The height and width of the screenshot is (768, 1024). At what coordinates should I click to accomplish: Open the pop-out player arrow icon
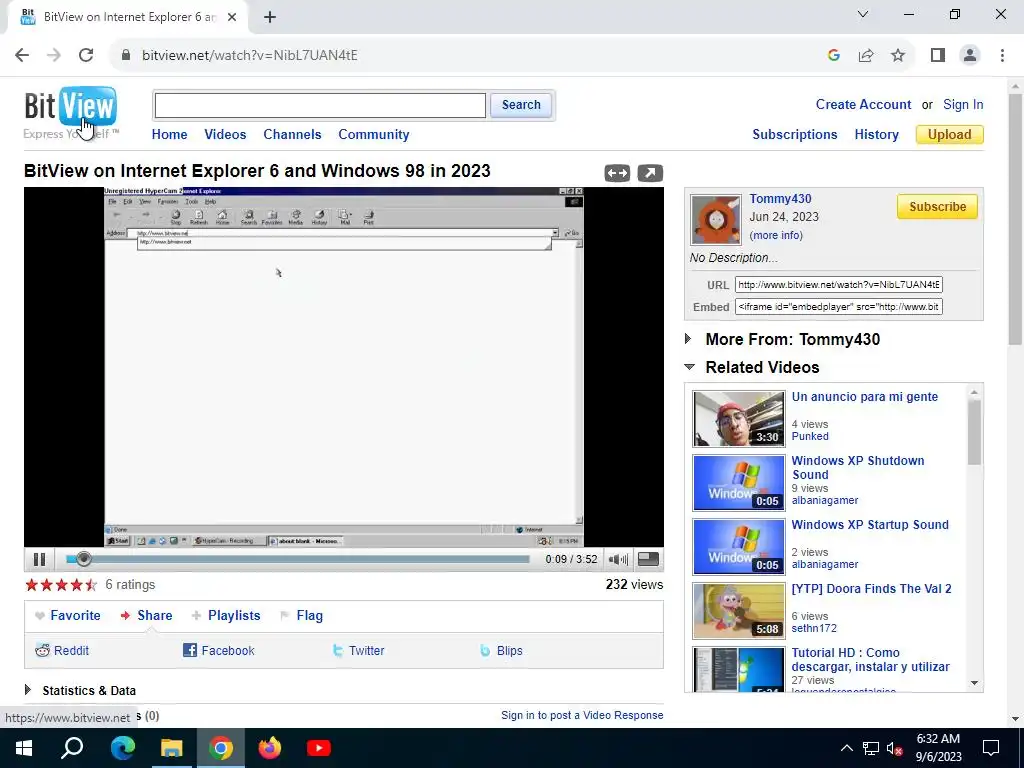tap(650, 173)
